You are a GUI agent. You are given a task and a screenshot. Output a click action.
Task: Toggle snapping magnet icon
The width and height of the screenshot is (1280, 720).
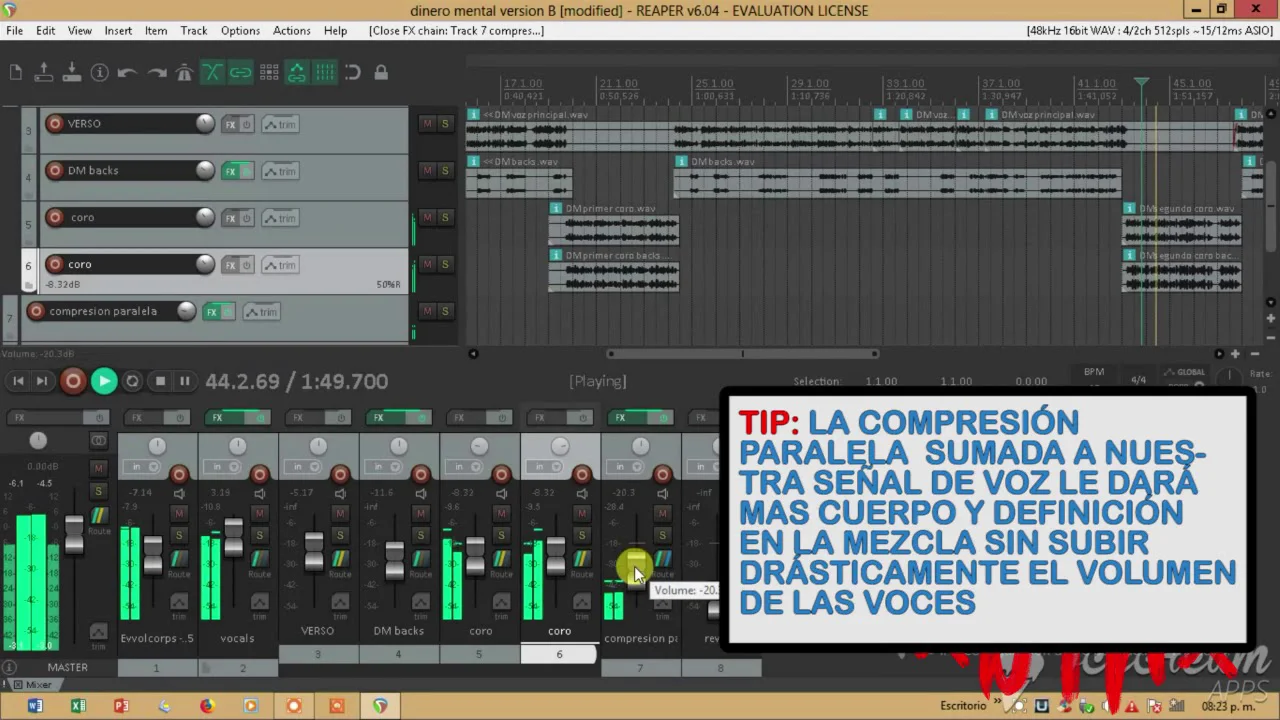click(x=353, y=72)
